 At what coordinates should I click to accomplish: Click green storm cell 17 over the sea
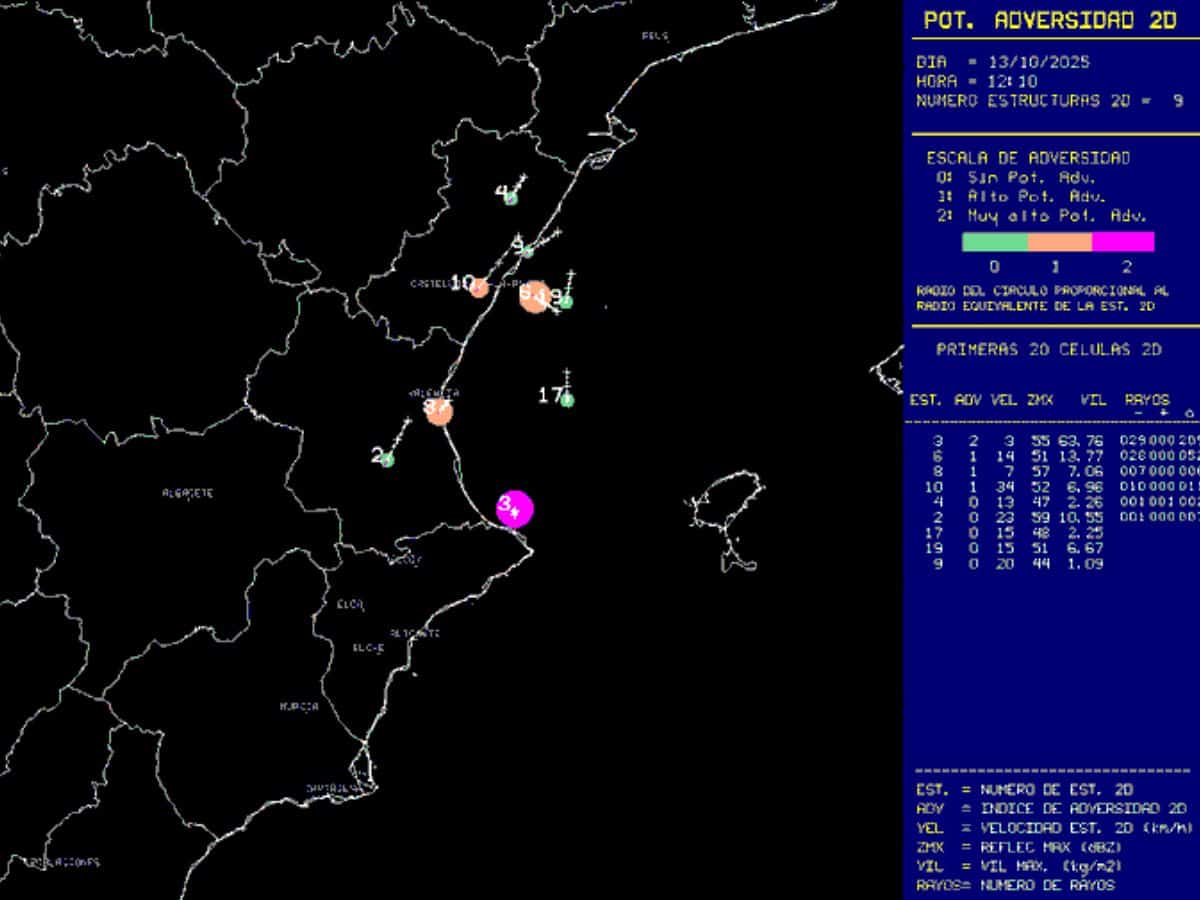coord(567,400)
